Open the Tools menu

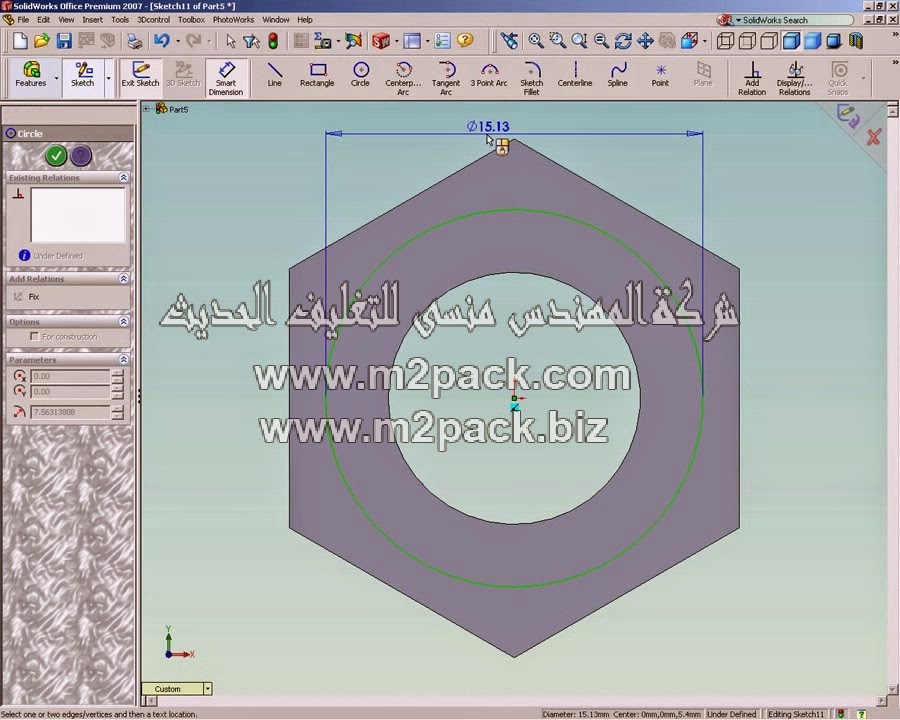120,20
